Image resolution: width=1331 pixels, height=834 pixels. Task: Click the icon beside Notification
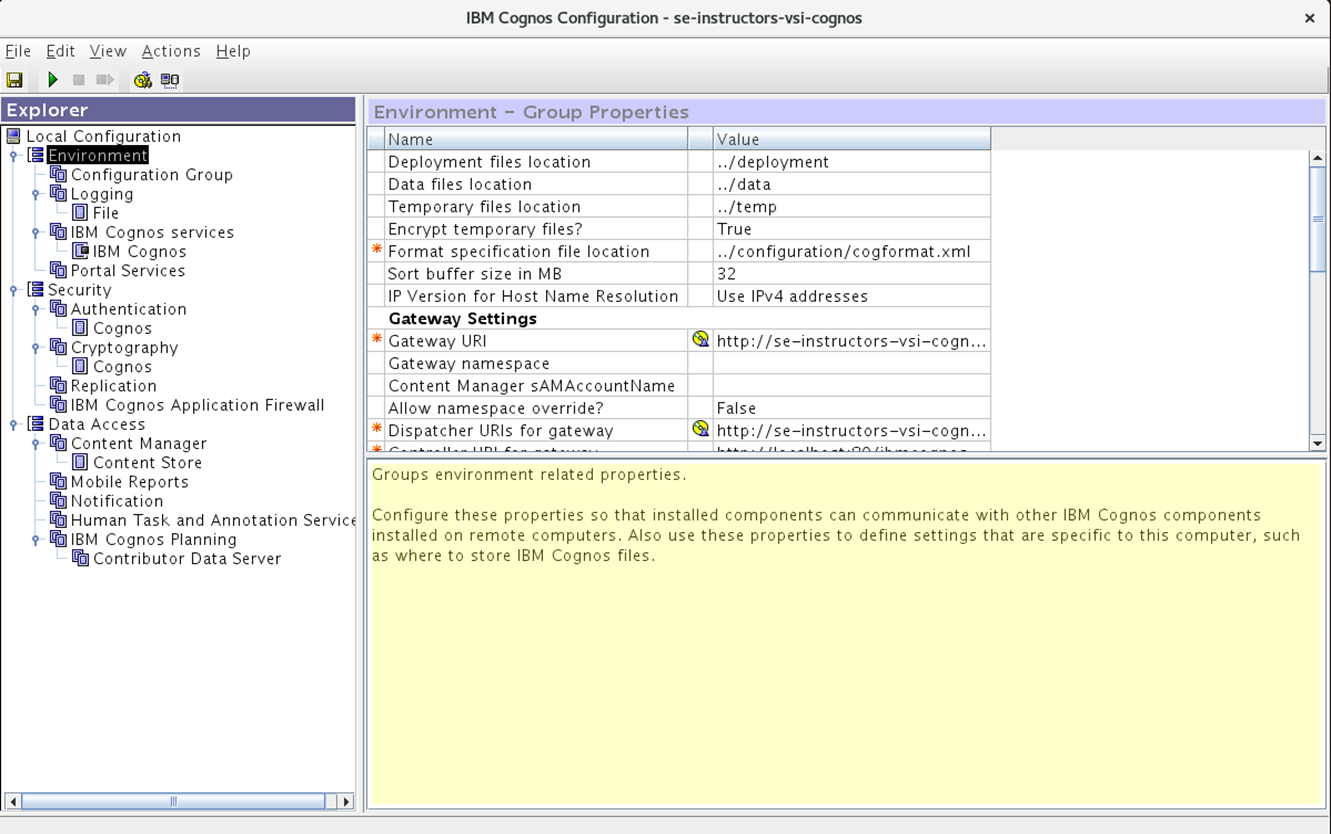59,501
